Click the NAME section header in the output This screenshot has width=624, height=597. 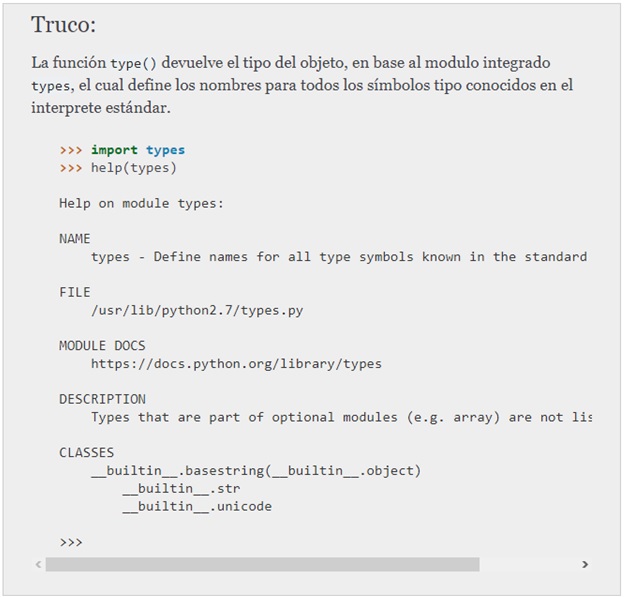click(74, 239)
